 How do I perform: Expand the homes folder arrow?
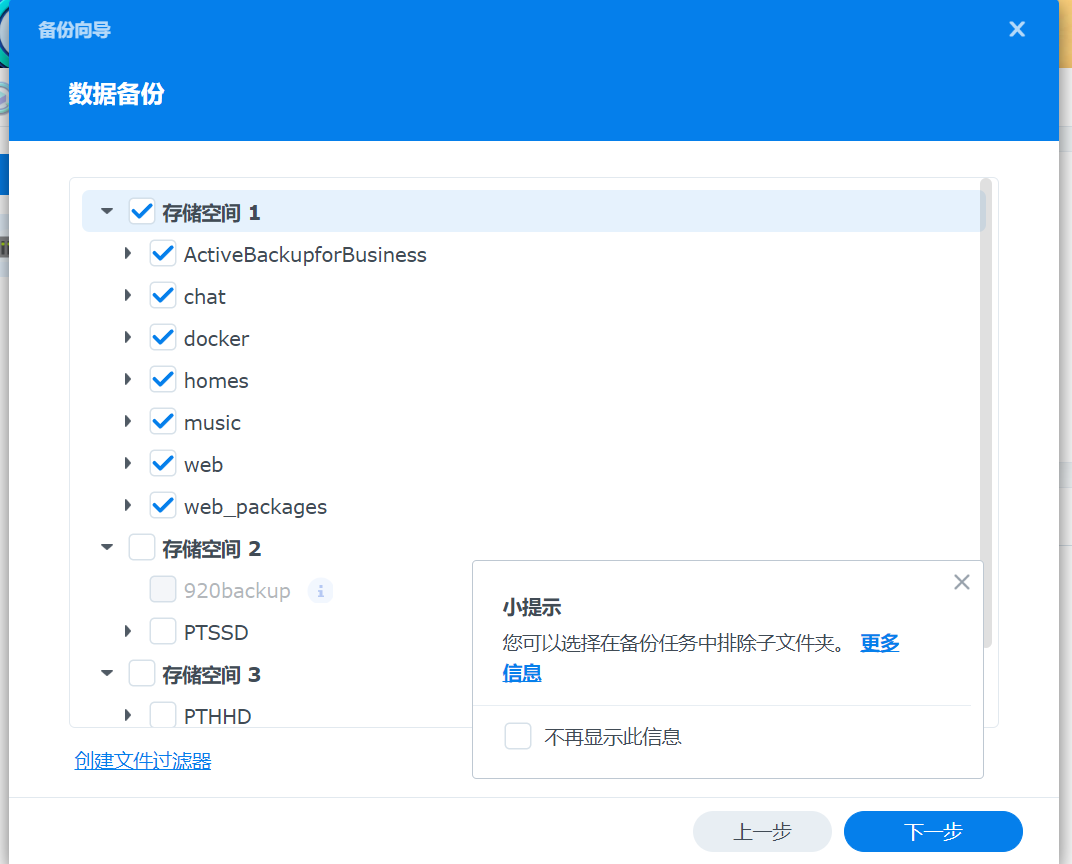[128, 379]
